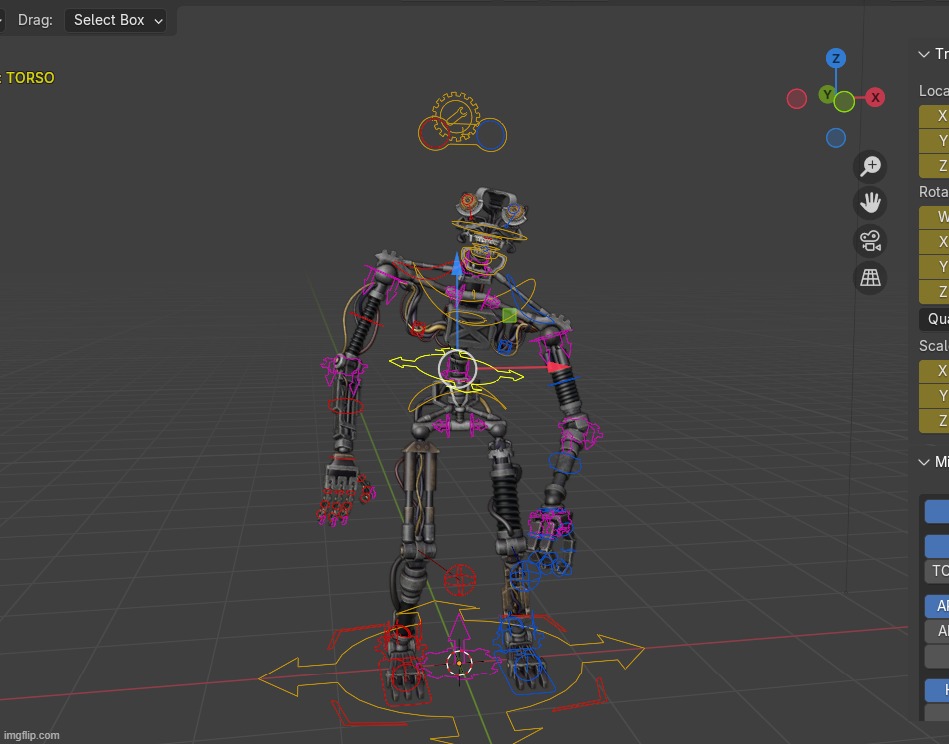Click the green Y axis on navigation gizmo

tap(827, 94)
